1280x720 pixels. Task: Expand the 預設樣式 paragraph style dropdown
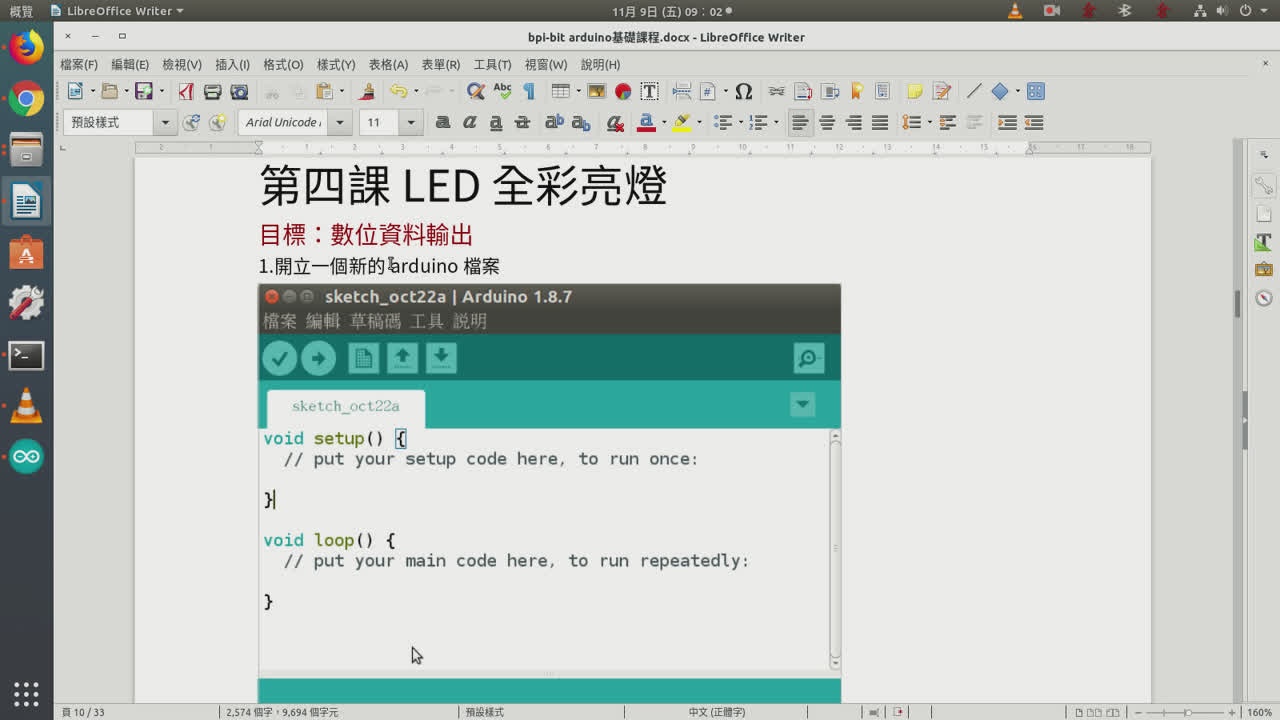(165, 123)
